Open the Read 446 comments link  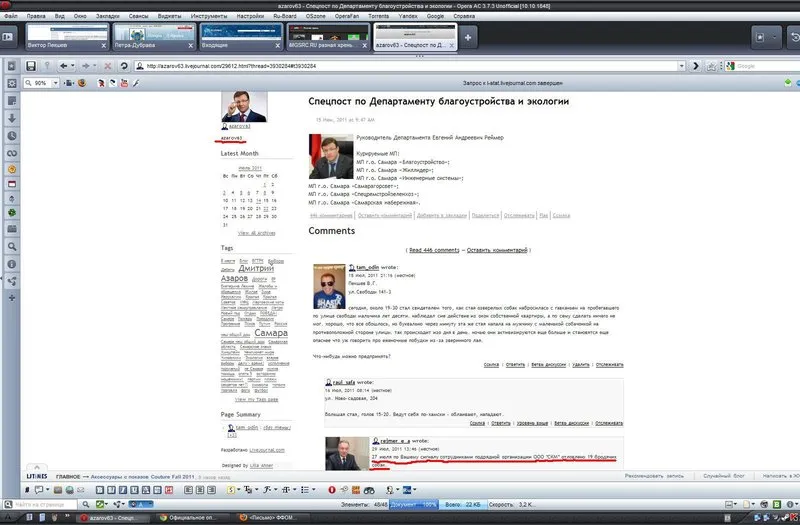(x=434, y=251)
